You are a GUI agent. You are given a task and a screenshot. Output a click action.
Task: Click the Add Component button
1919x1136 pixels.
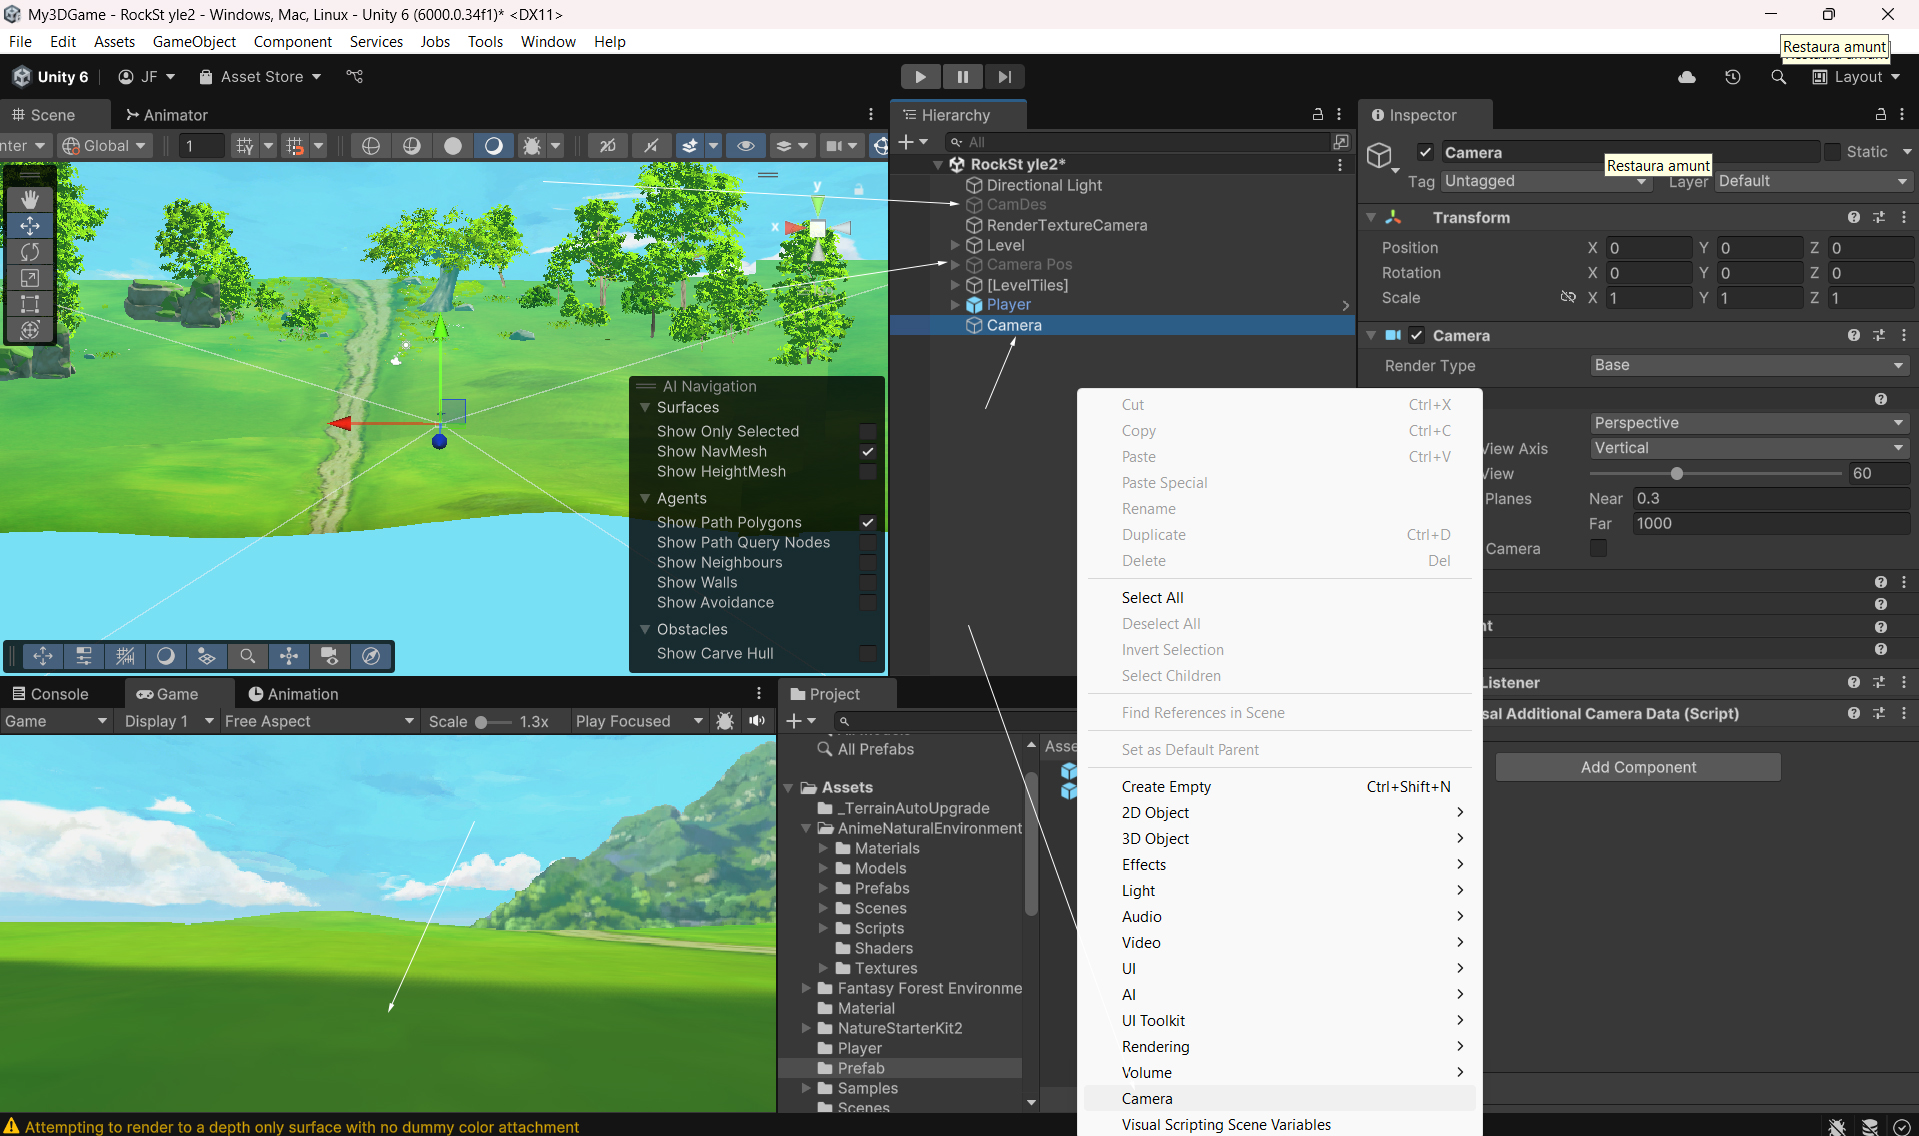1638,767
